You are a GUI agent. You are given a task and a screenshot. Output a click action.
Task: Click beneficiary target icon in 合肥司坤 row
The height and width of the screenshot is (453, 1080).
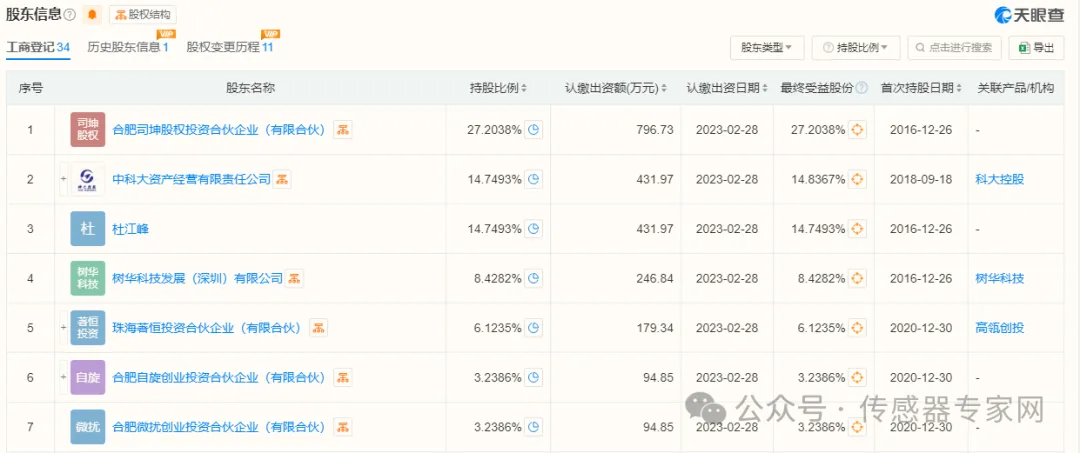click(857, 129)
